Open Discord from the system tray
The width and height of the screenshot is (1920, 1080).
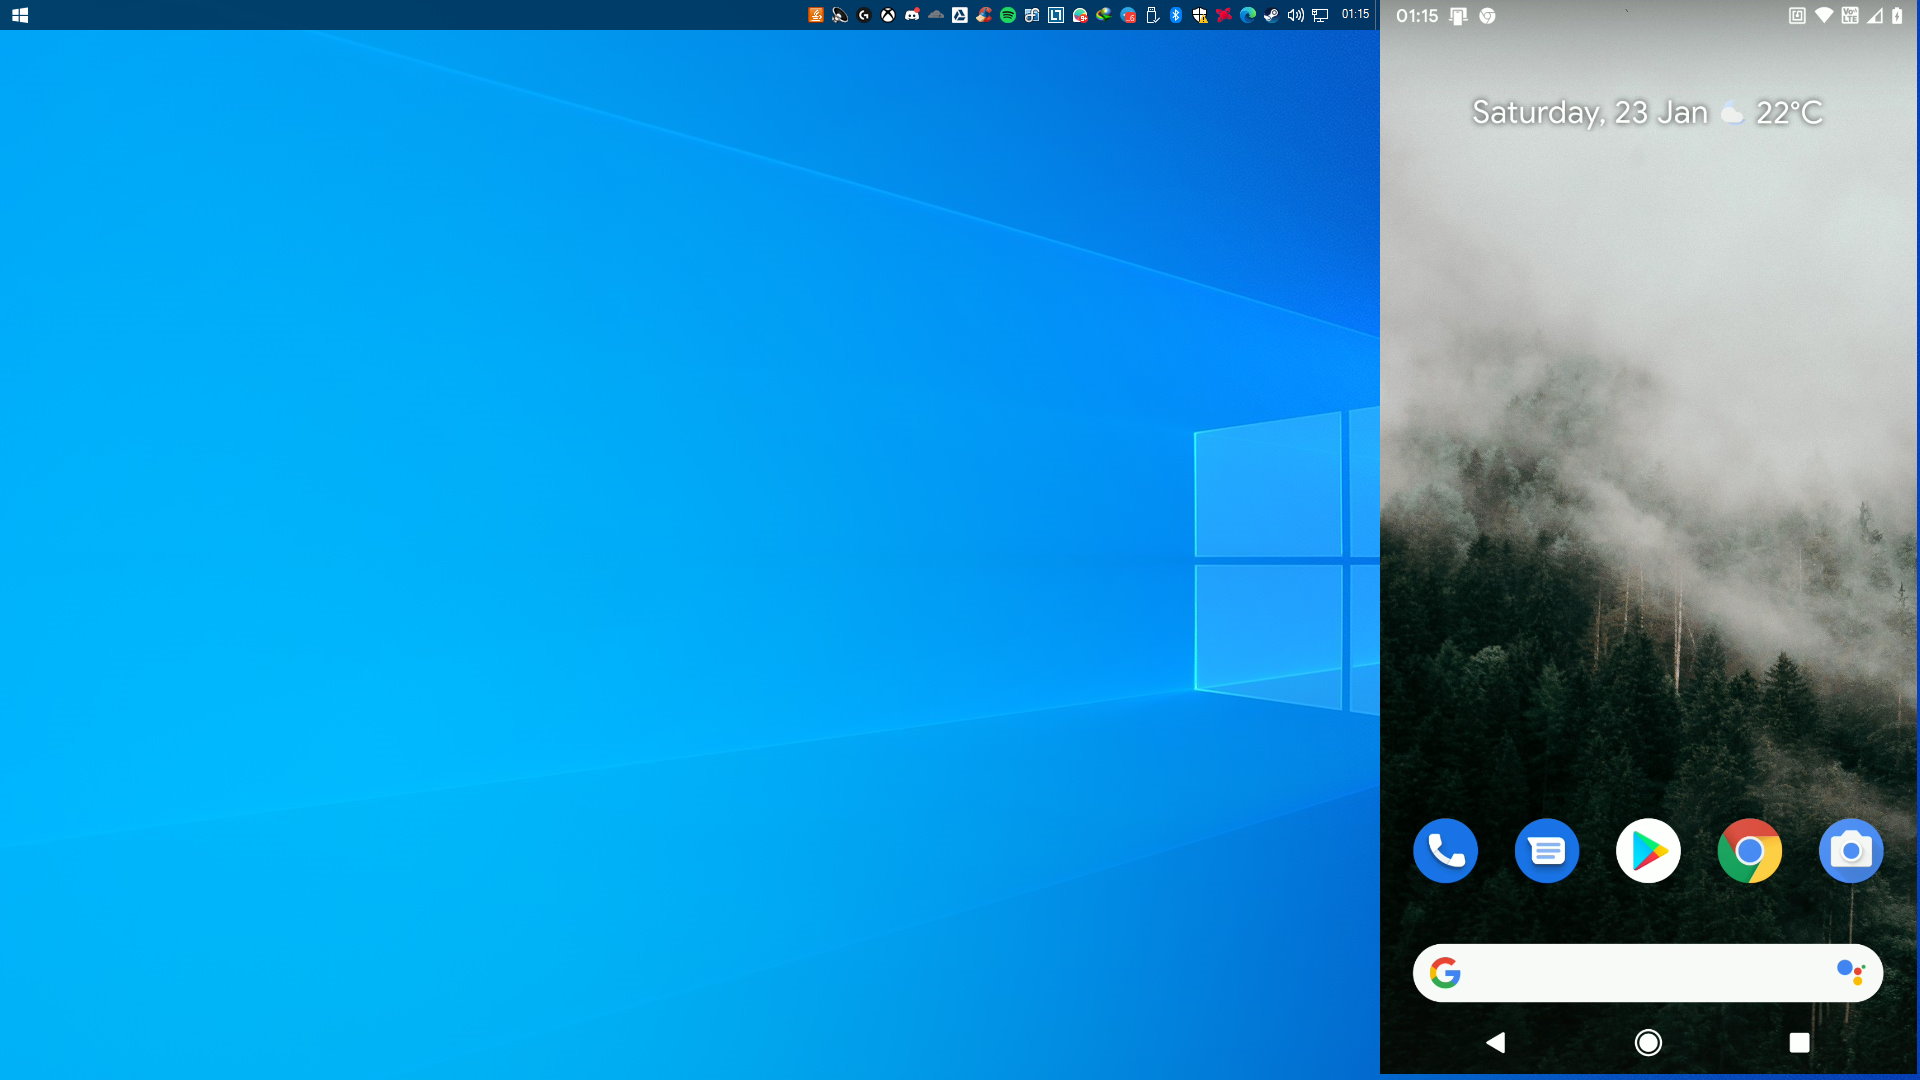click(x=912, y=15)
